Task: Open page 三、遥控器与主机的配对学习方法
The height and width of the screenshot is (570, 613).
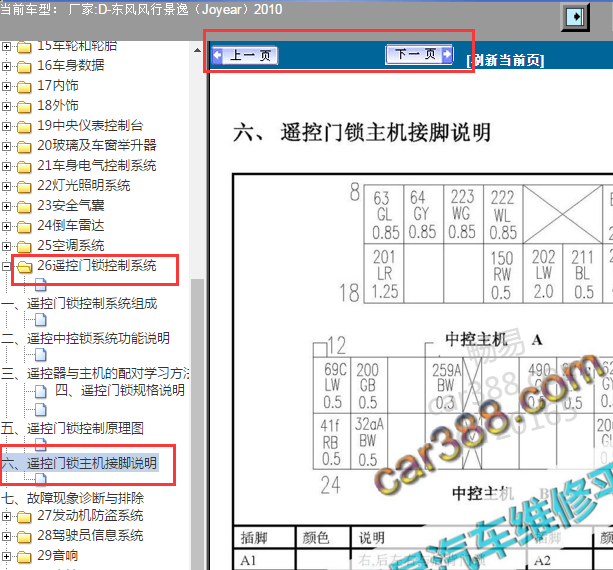Action: coord(95,374)
